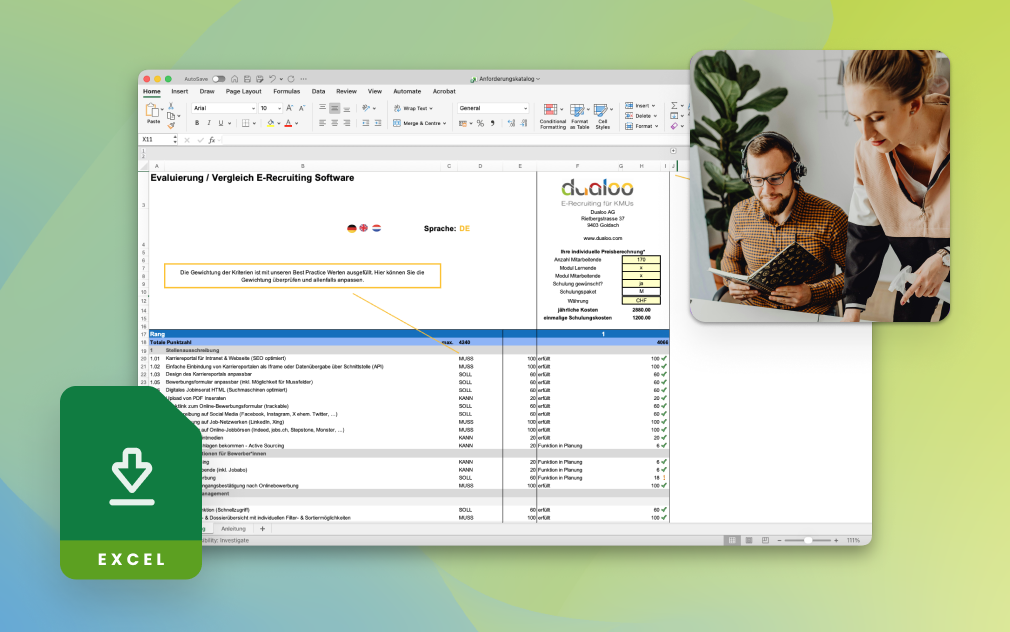Click the Cut scissors icon
1010x632 pixels.
coord(171,106)
